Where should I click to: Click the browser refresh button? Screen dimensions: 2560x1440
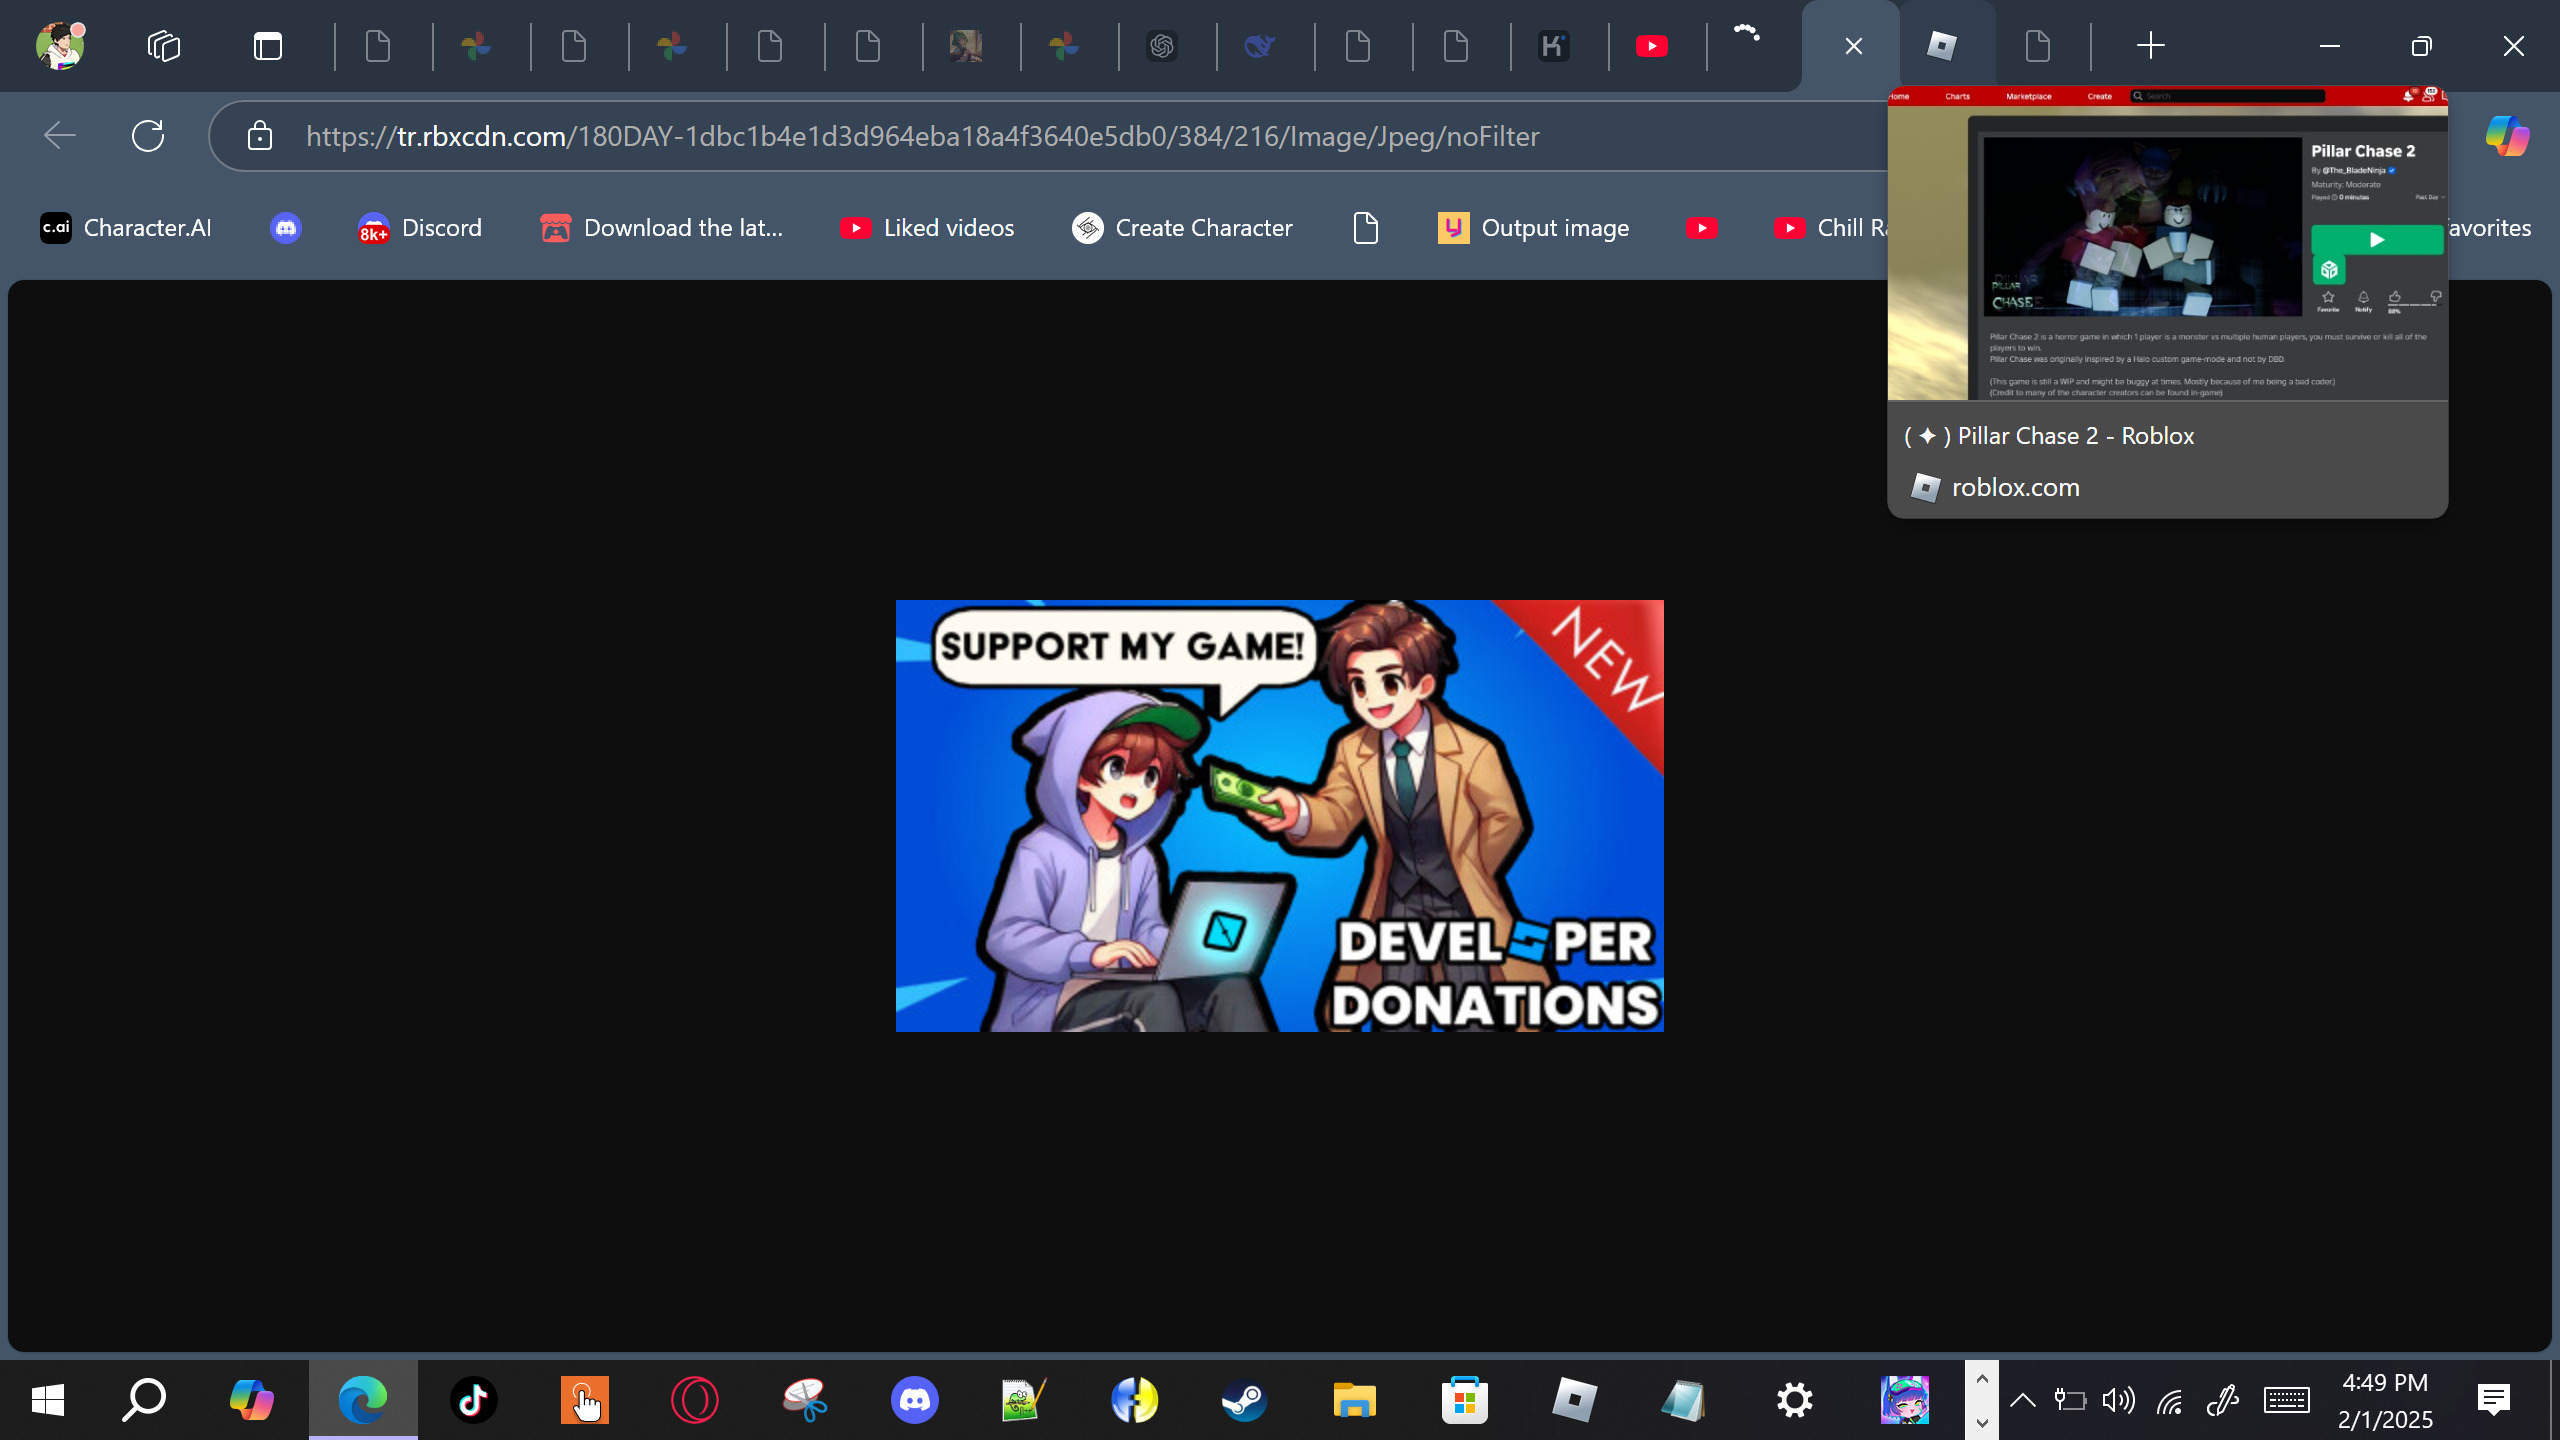148,136
